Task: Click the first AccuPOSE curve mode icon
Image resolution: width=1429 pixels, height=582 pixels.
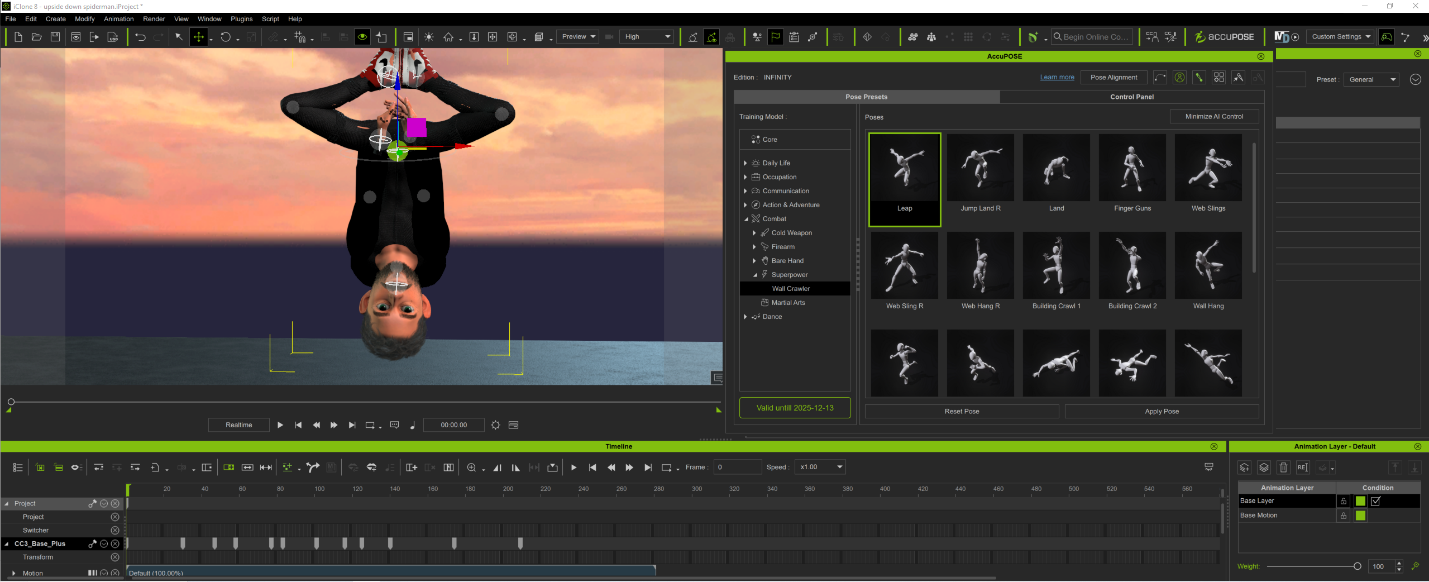Action: (1160, 77)
